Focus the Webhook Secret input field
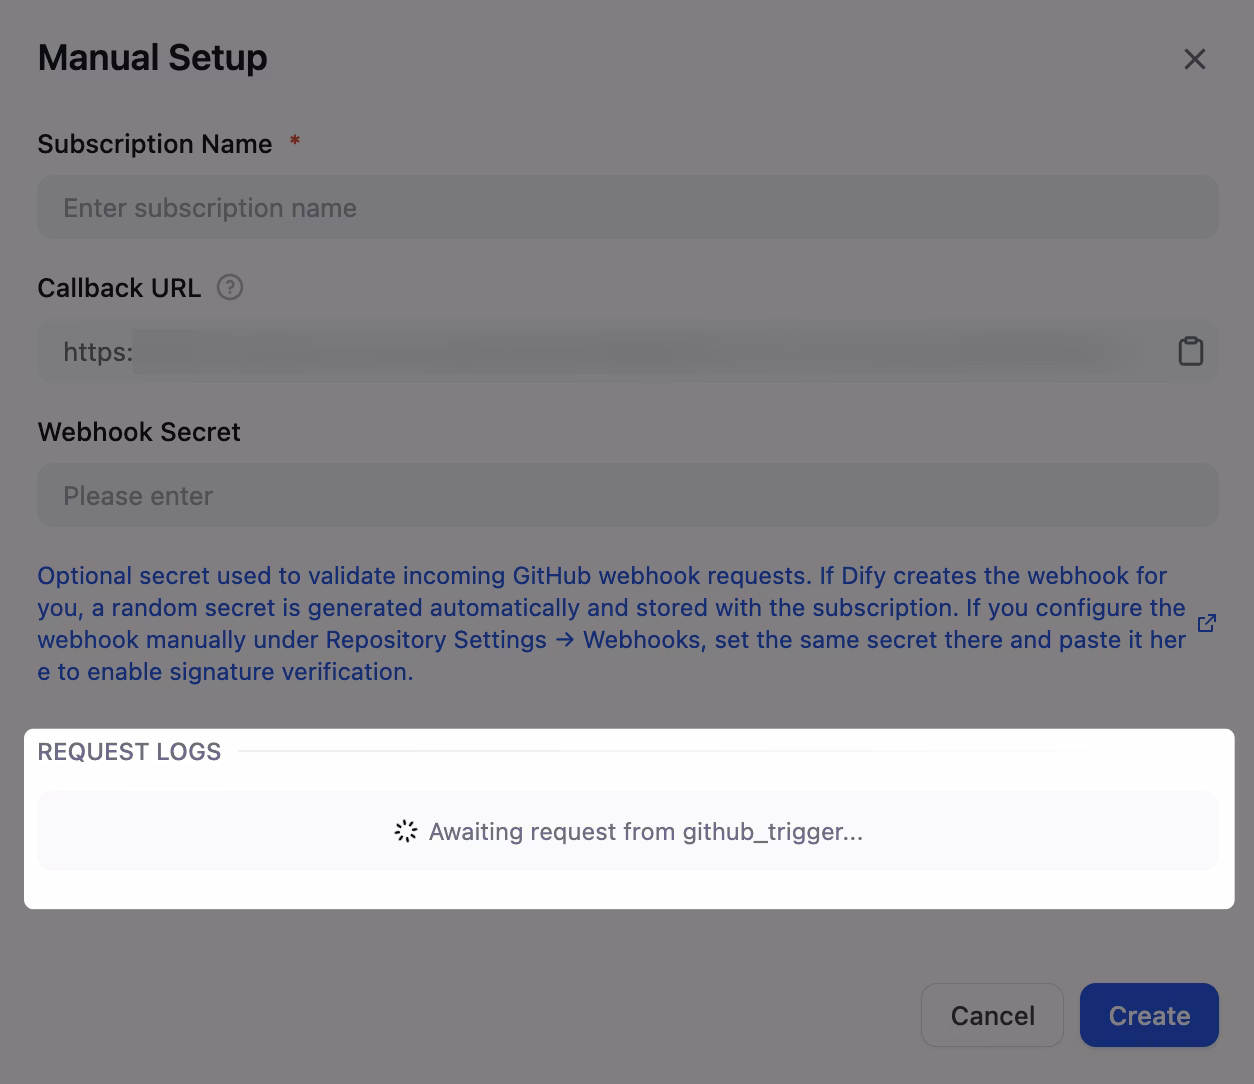This screenshot has width=1254, height=1084. pyautogui.click(x=627, y=496)
